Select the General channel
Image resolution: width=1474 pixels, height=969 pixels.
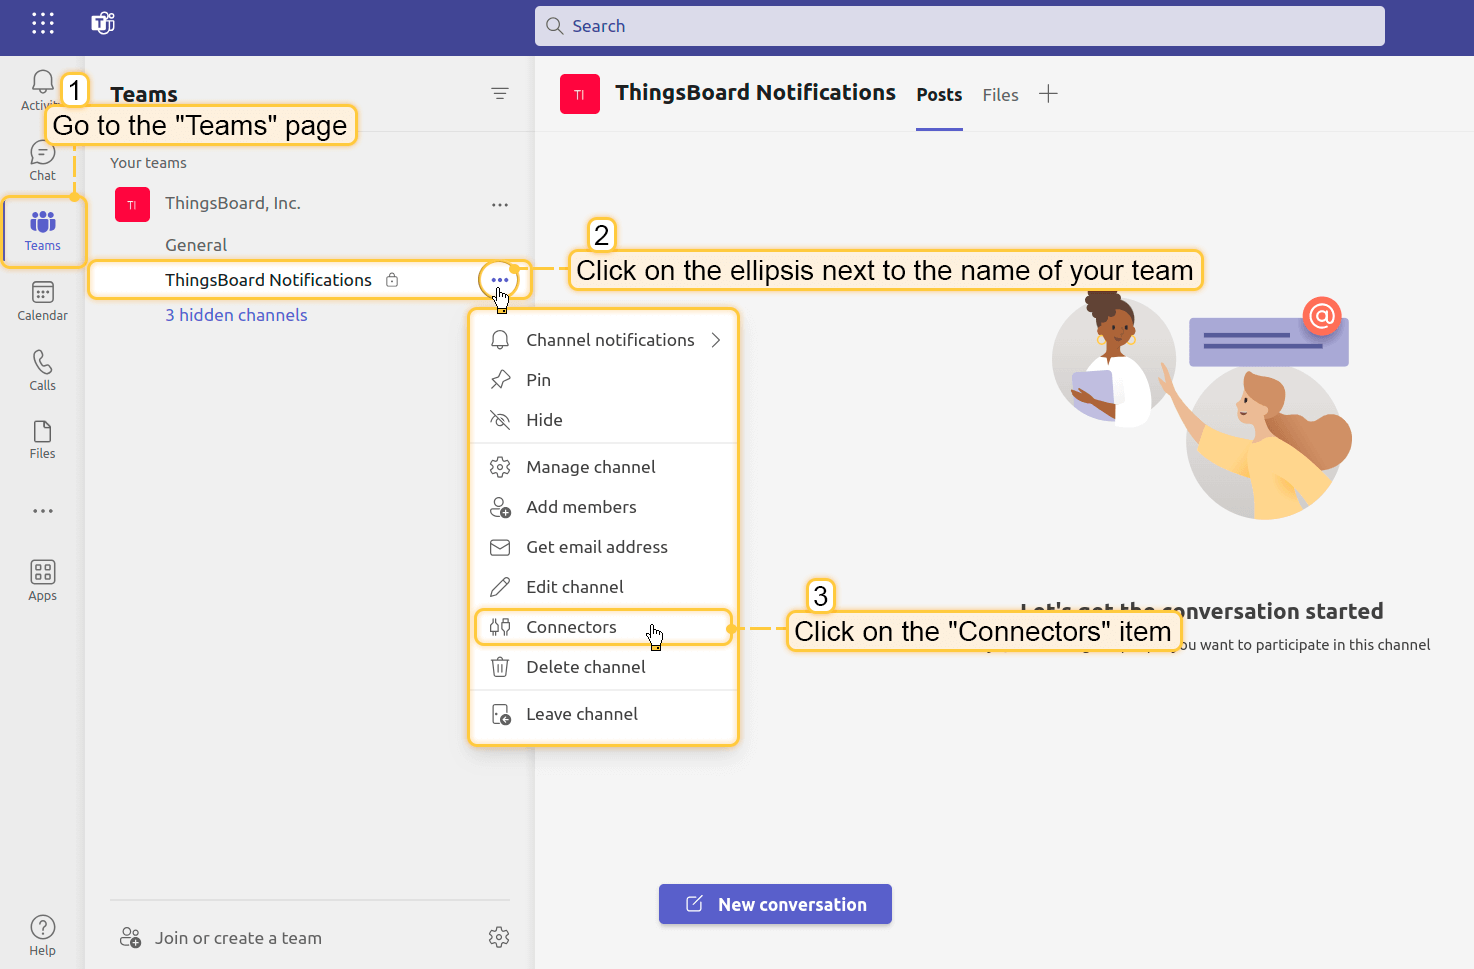pos(196,245)
